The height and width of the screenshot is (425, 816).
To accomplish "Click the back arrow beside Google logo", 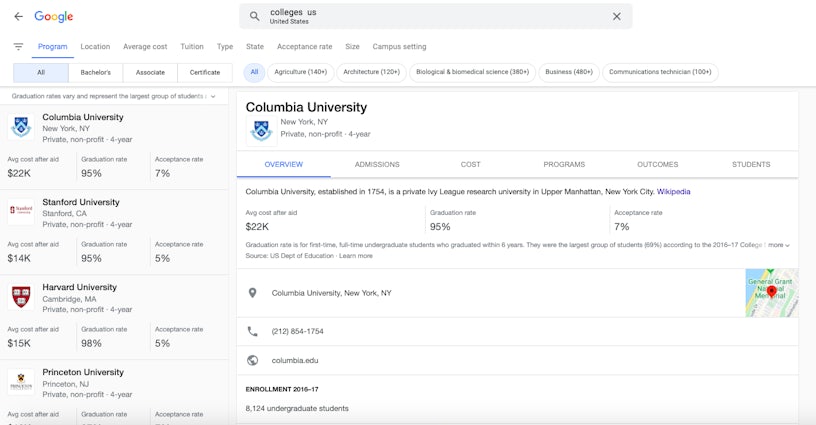I will point(18,17).
